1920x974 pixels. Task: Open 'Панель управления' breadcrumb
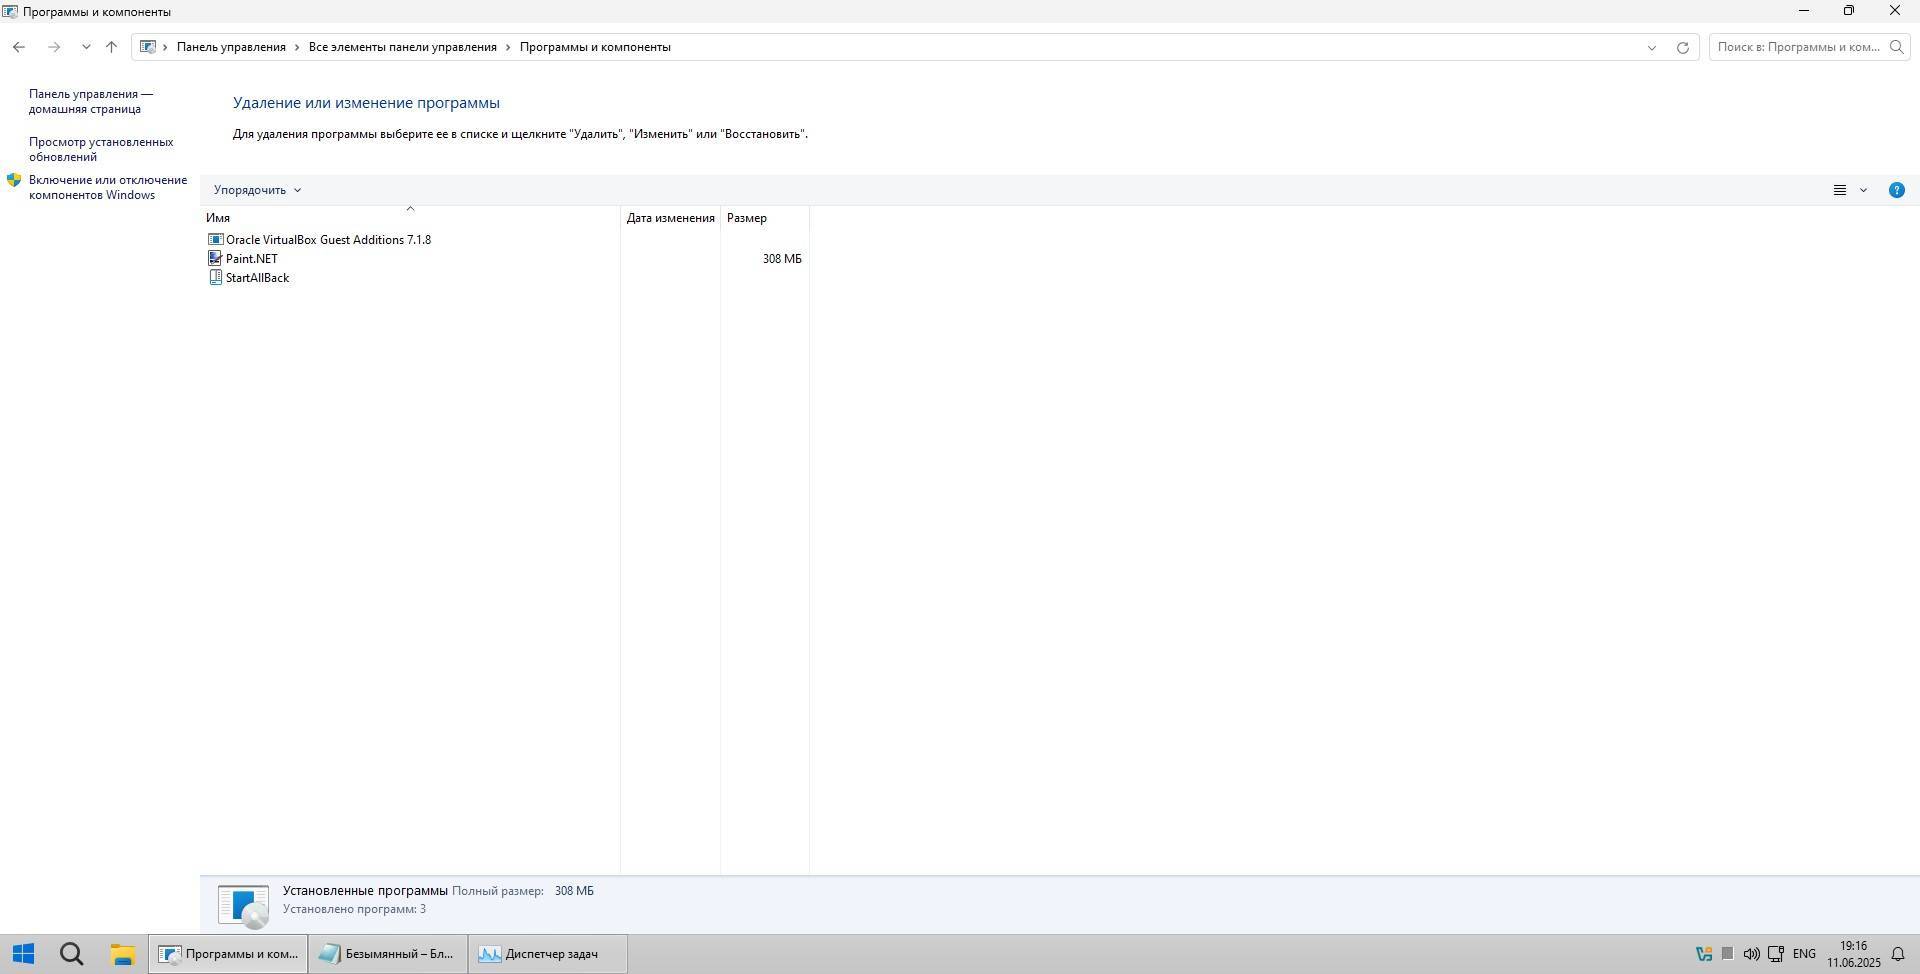(x=231, y=47)
